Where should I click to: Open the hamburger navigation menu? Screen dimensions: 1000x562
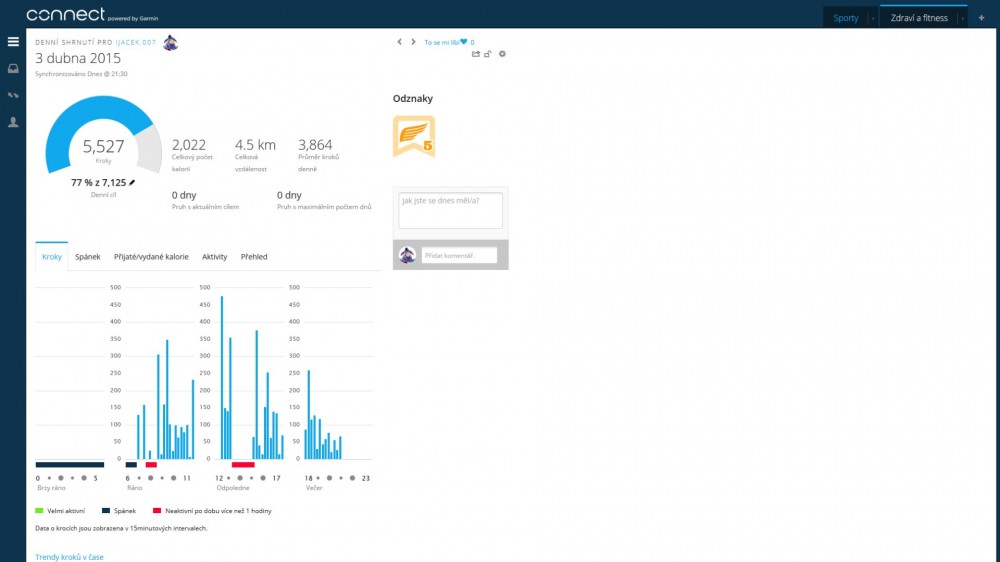(13, 42)
